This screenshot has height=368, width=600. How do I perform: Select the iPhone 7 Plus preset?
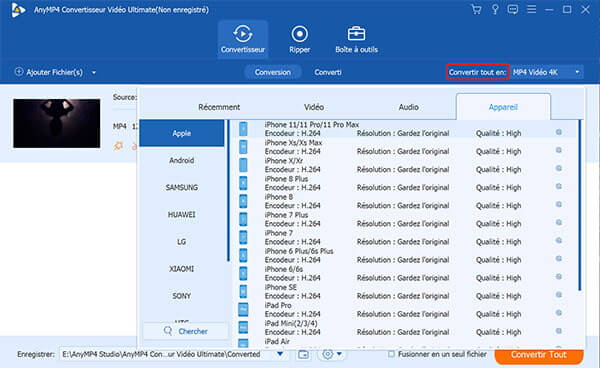coord(404,219)
